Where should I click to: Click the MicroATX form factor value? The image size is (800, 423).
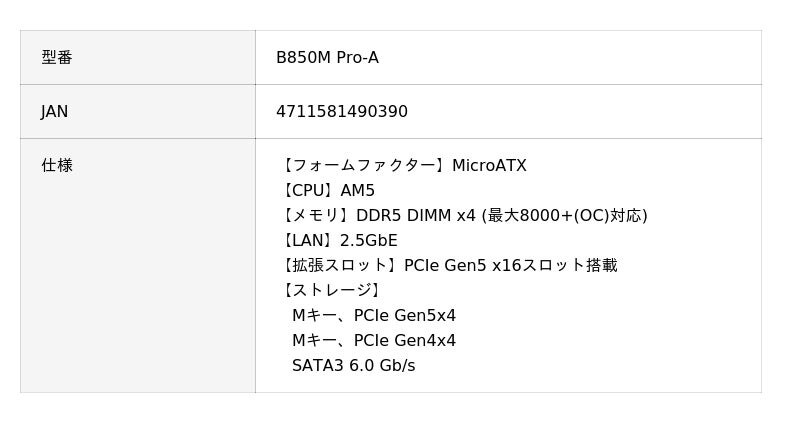489,166
